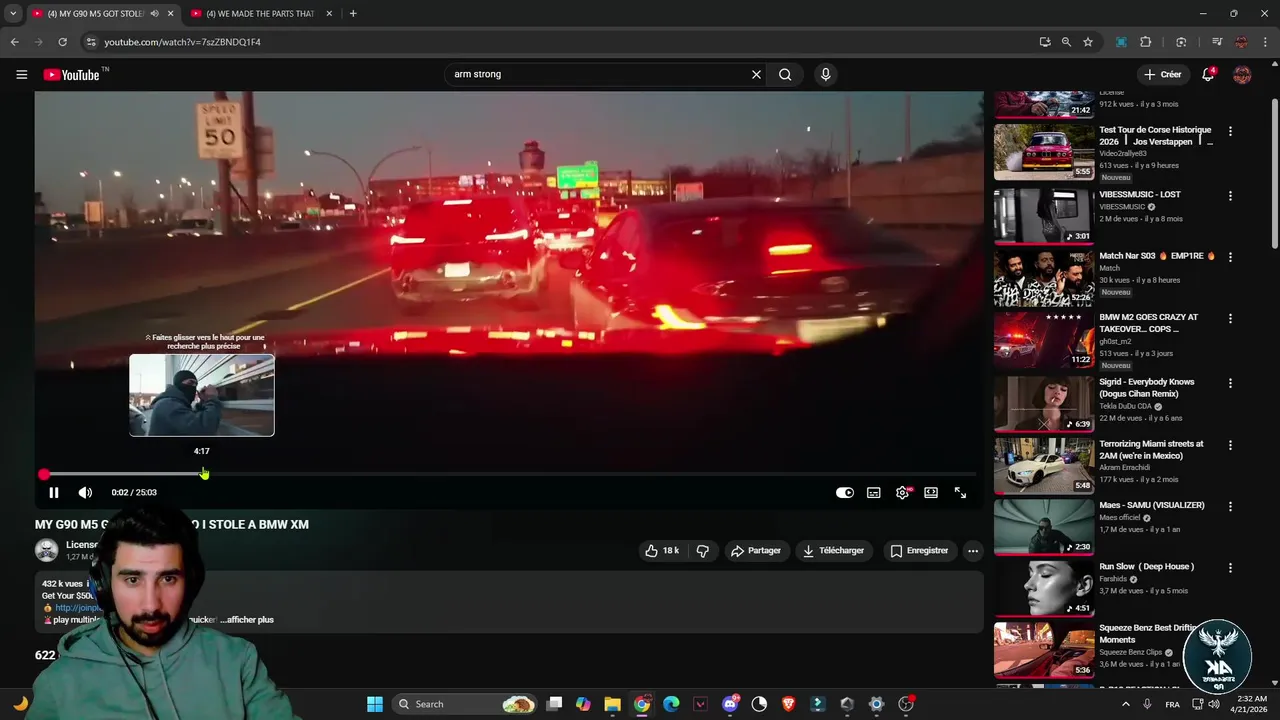Open options for Sigrid Everybody Knows video
Viewport: 1280px width, 720px height.
(1230, 383)
